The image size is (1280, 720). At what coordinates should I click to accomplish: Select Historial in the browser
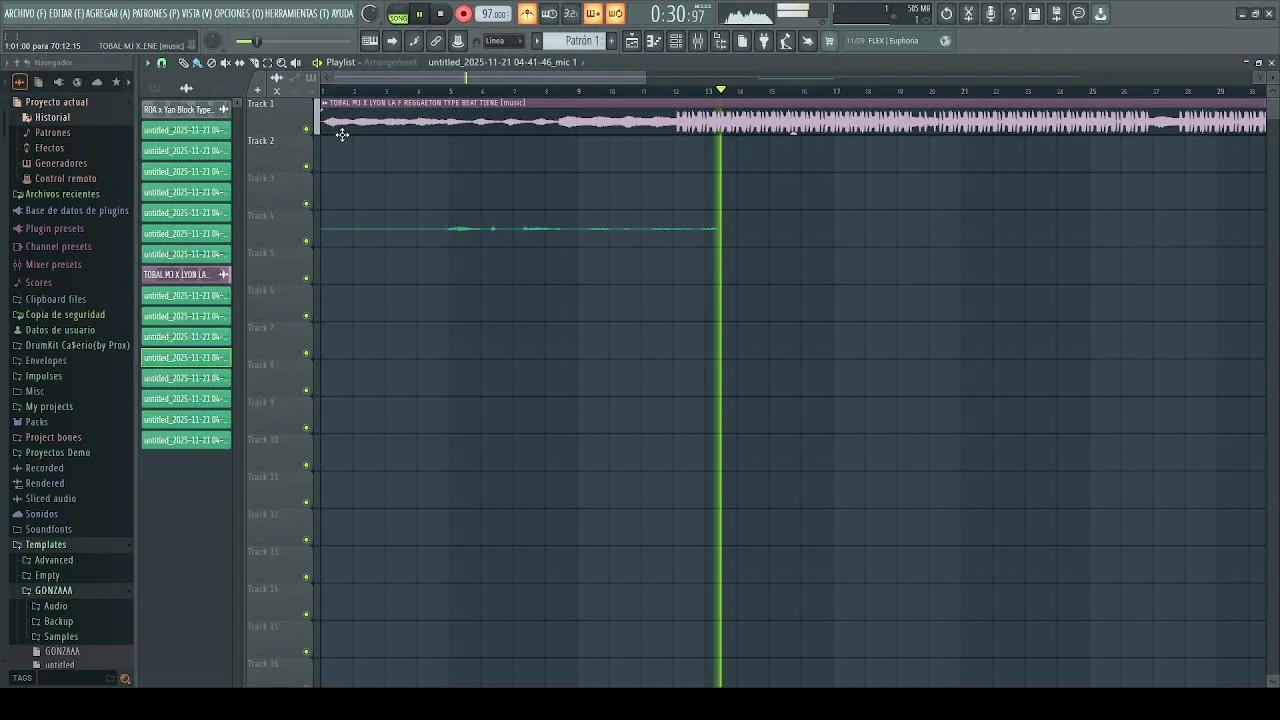[51, 117]
